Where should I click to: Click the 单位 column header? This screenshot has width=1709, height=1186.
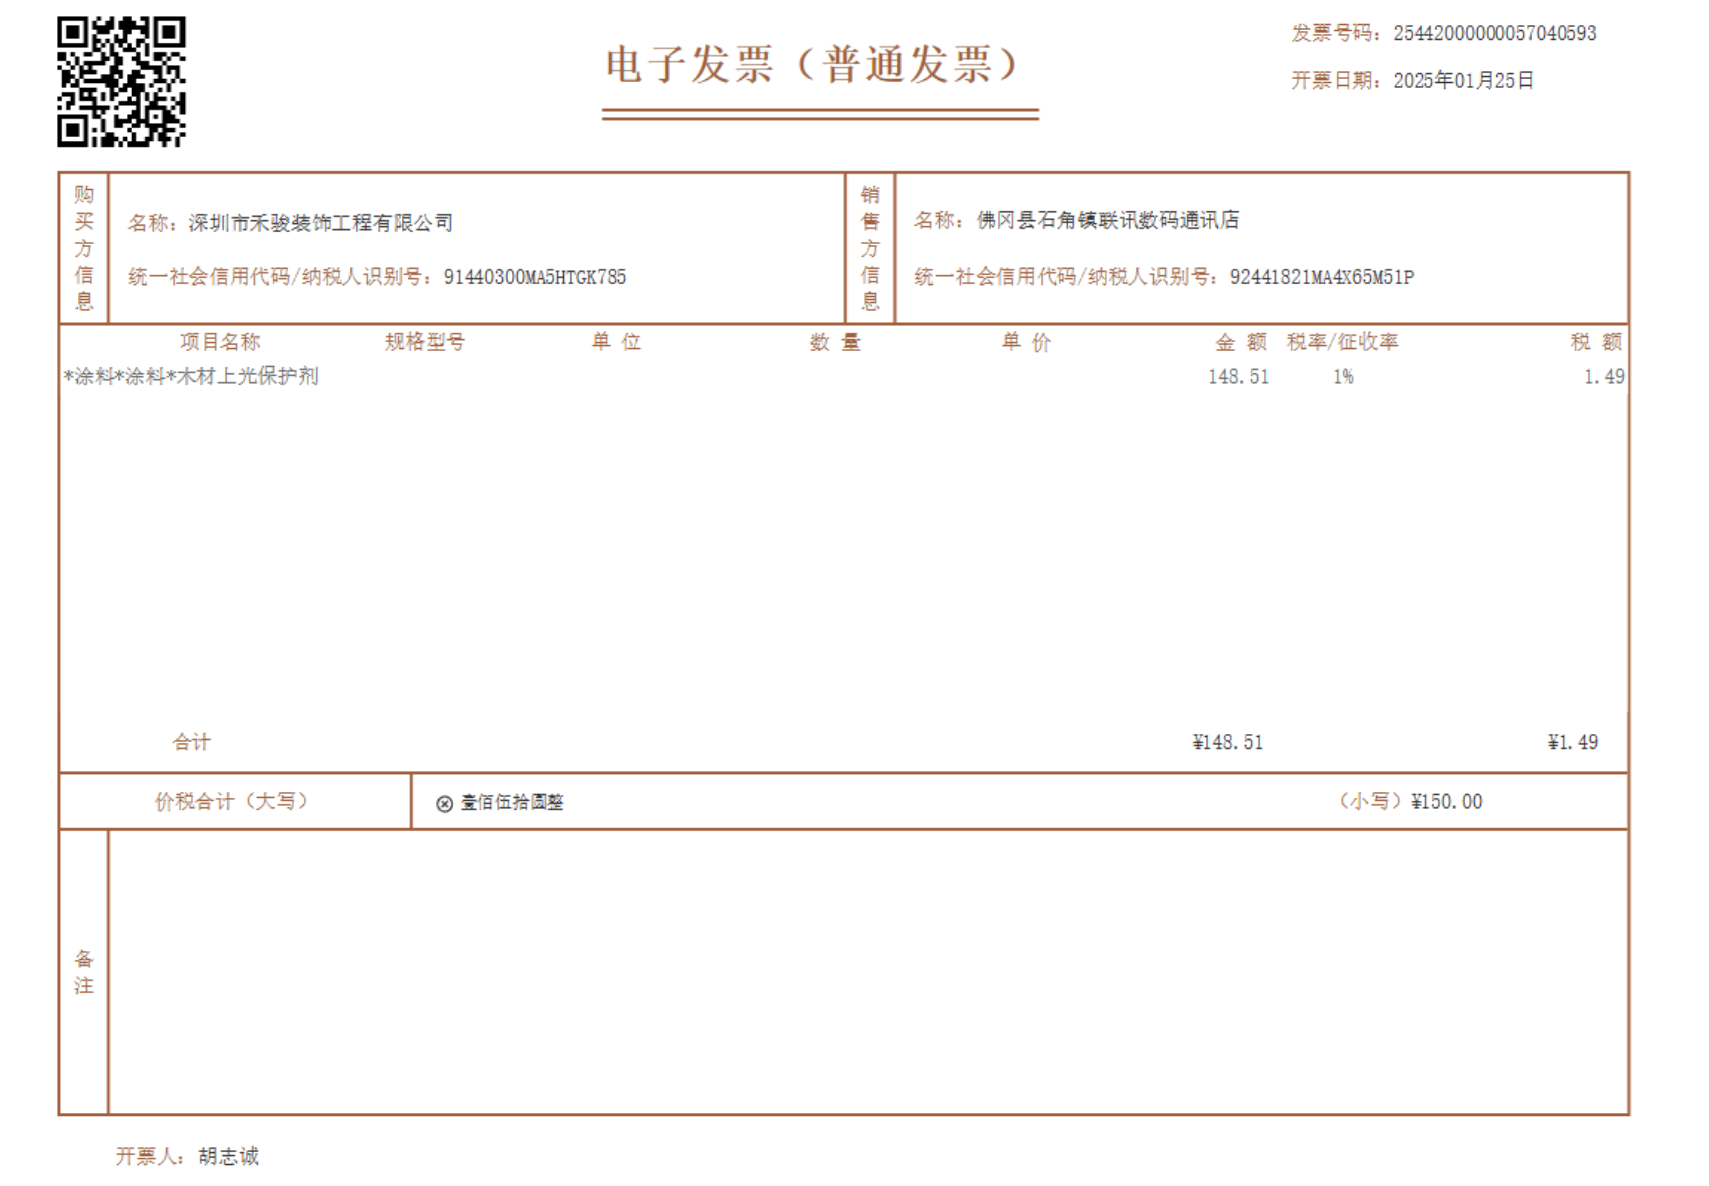click(616, 342)
